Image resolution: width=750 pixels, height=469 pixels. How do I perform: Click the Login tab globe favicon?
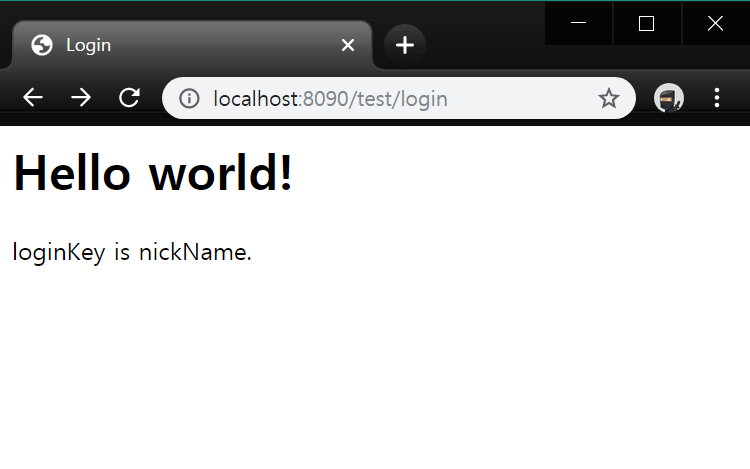(x=42, y=45)
